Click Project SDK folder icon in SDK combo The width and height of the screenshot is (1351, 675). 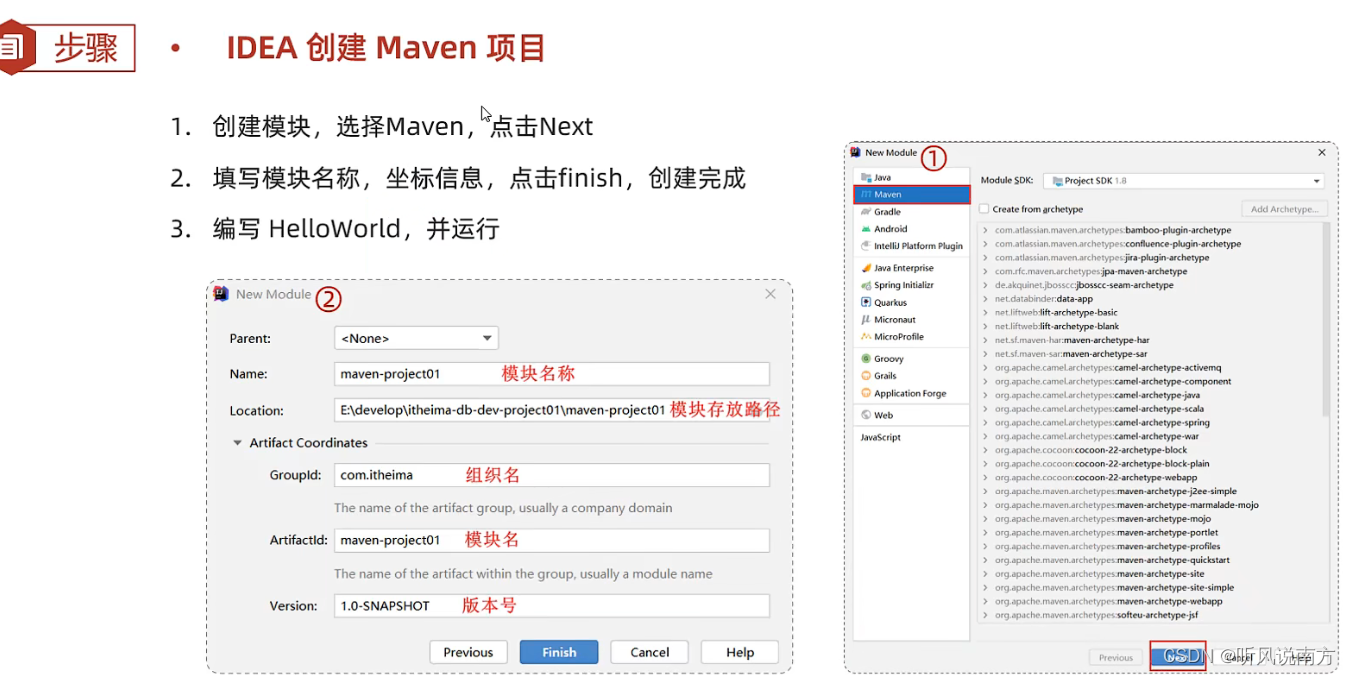click(x=1056, y=181)
